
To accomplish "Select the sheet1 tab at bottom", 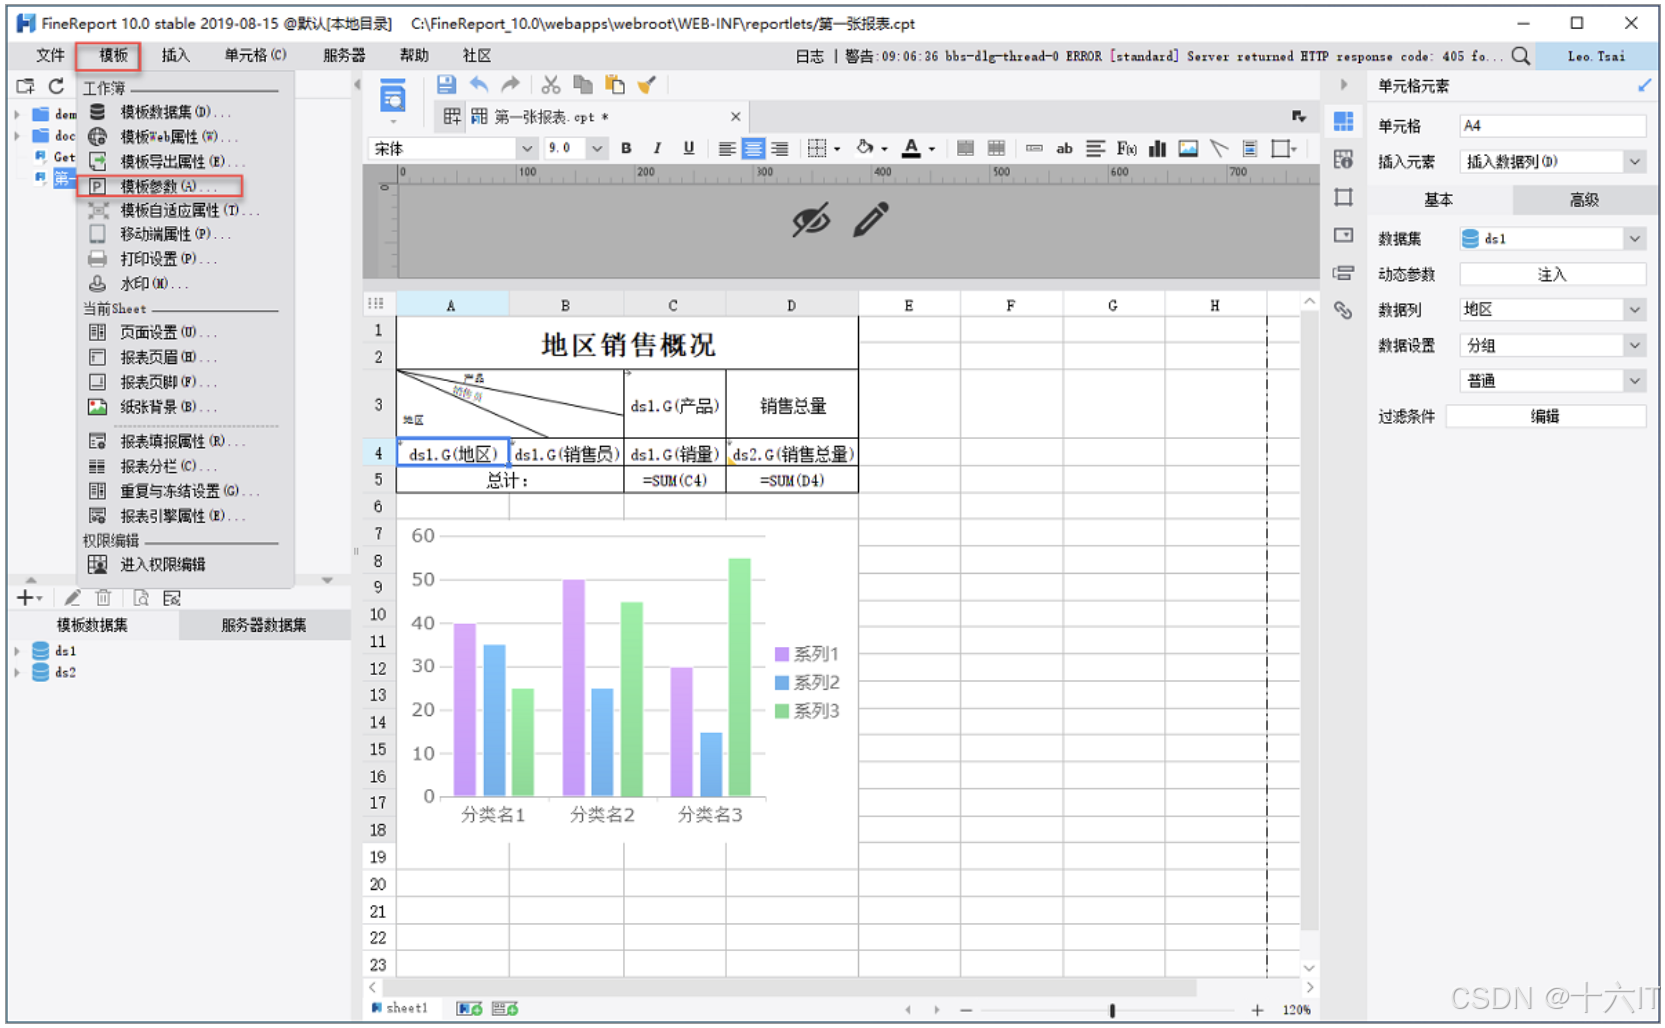I will pyautogui.click(x=400, y=1009).
